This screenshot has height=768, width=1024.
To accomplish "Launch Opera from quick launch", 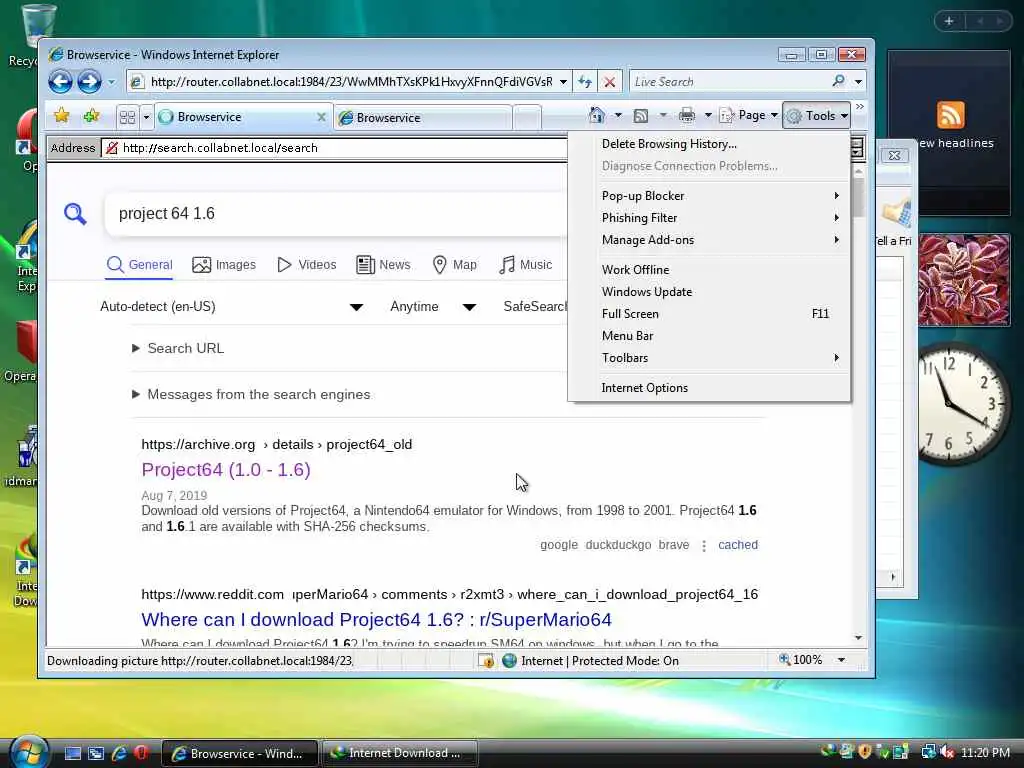I will tap(141, 752).
